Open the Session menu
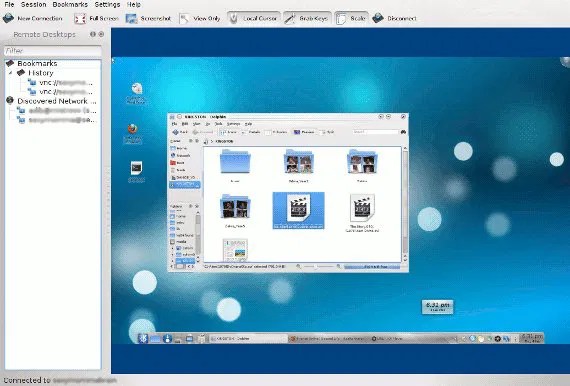This screenshot has width=570, height=386. click(33, 4)
